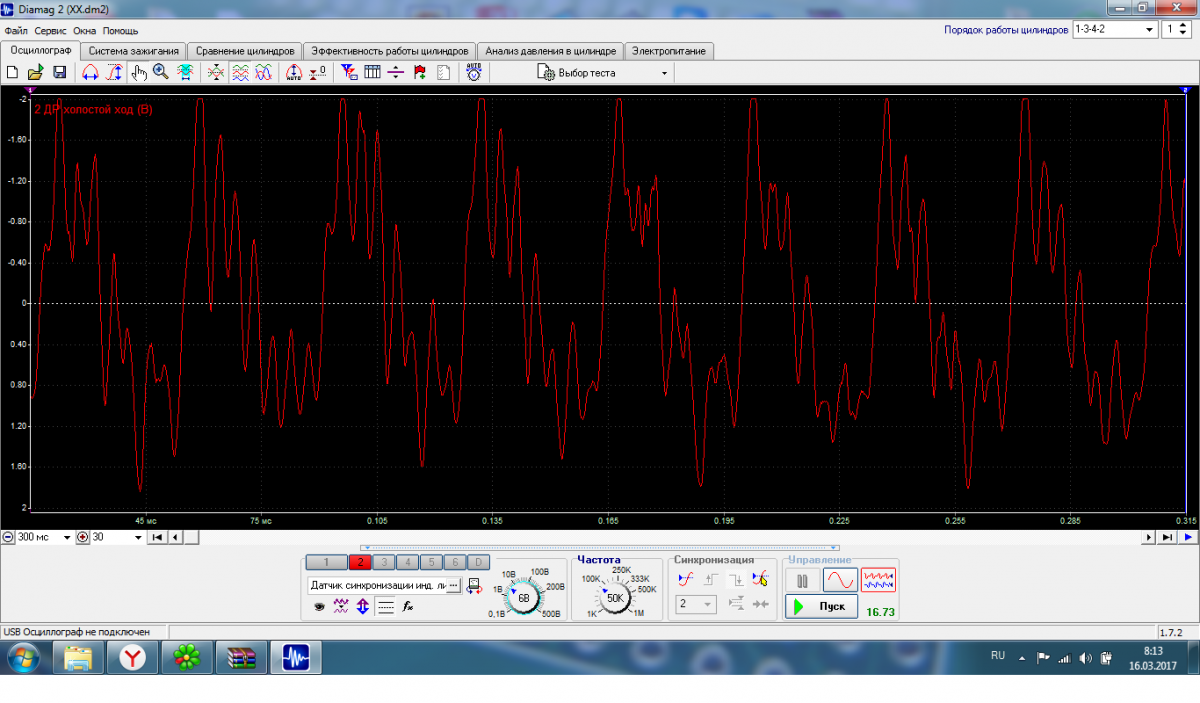Image resolution: width=1200 pixels, height=703 pixels.
Task: Open the cylinder firing order 1-3-4-2 dropdown
Action: point(1149,30)
